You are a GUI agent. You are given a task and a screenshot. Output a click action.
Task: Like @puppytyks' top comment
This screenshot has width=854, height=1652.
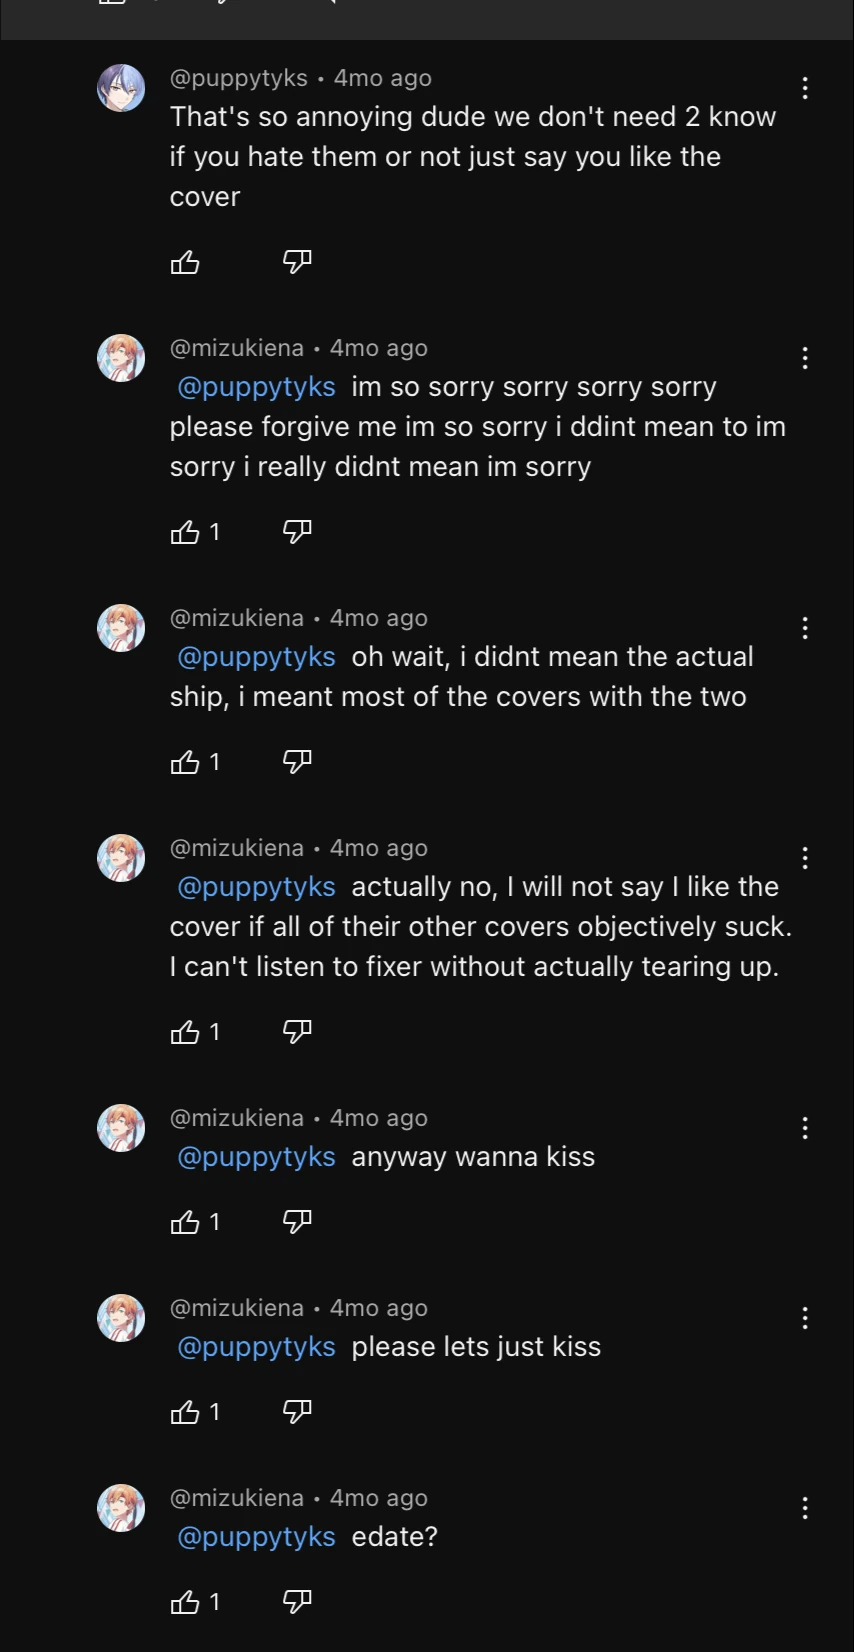[186, 263]
